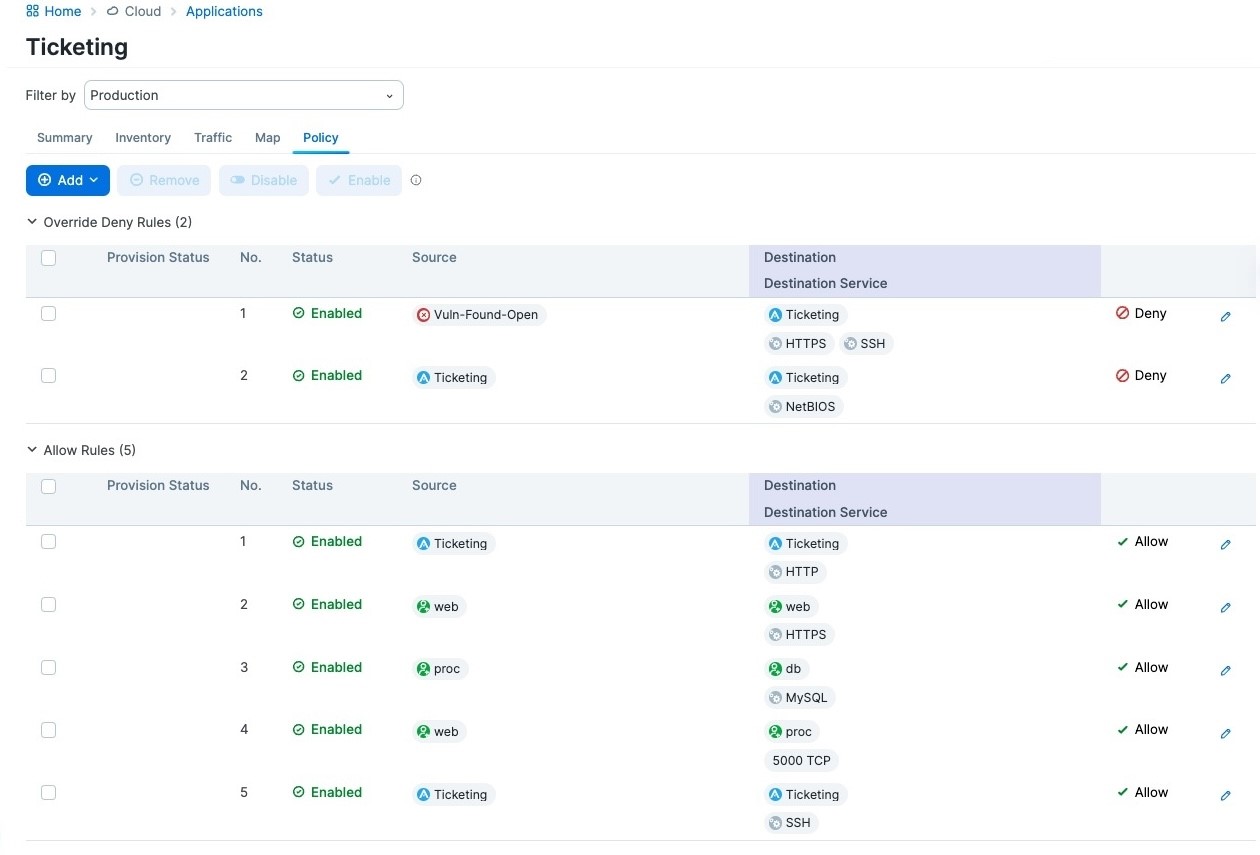1260x855 pixels.
Task: Click Status column header in Override Deny table
Action: (312, 257)
